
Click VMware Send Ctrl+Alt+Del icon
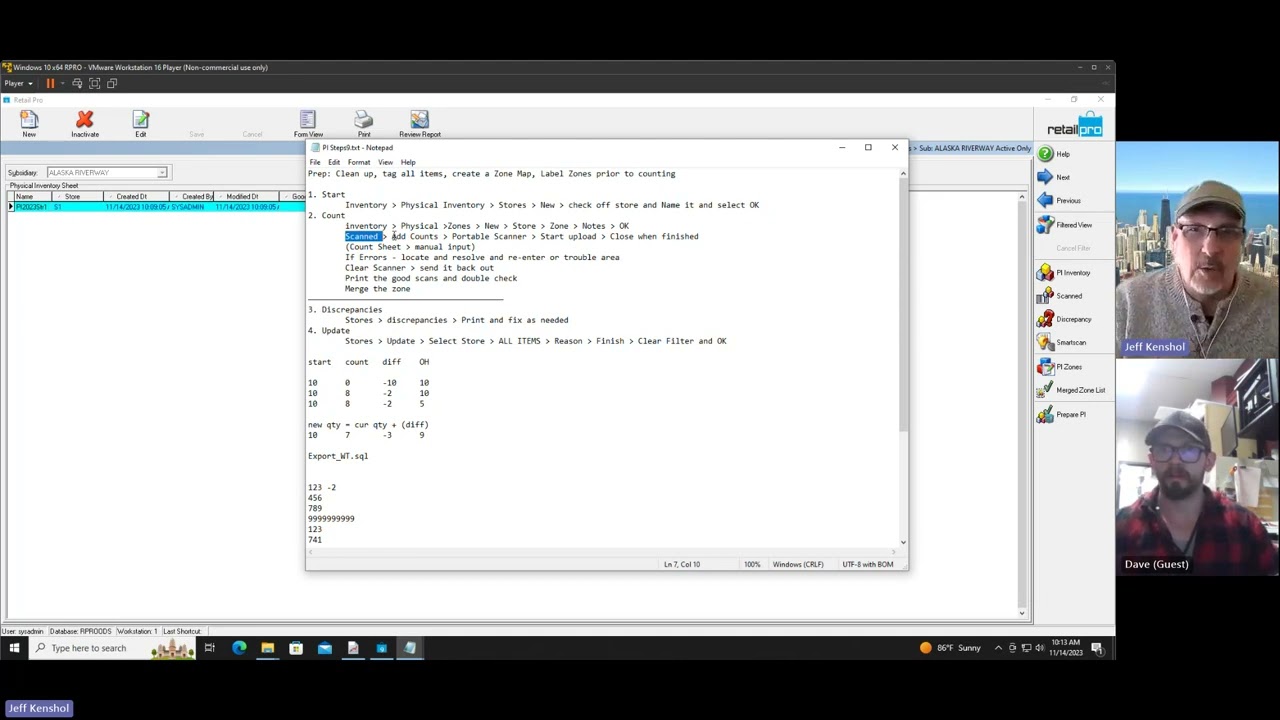[77, 83]
